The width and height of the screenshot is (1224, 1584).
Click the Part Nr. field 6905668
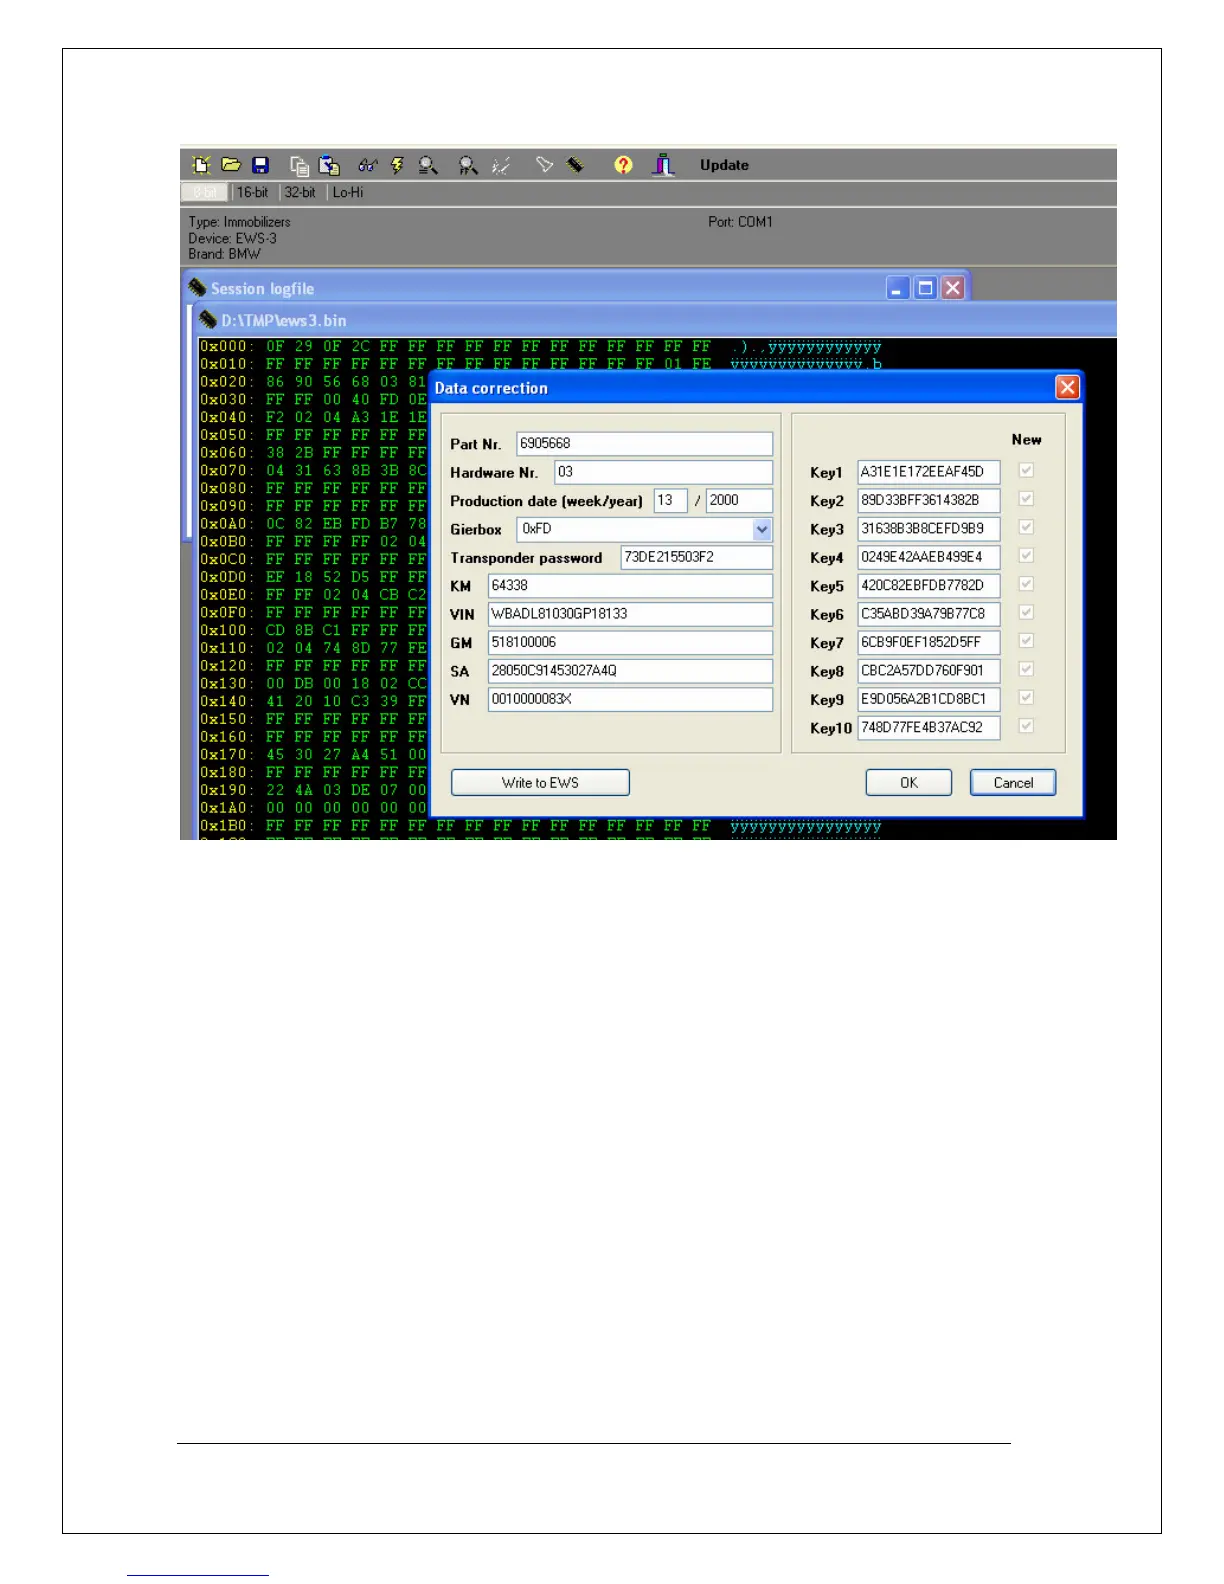coord(645,443)
